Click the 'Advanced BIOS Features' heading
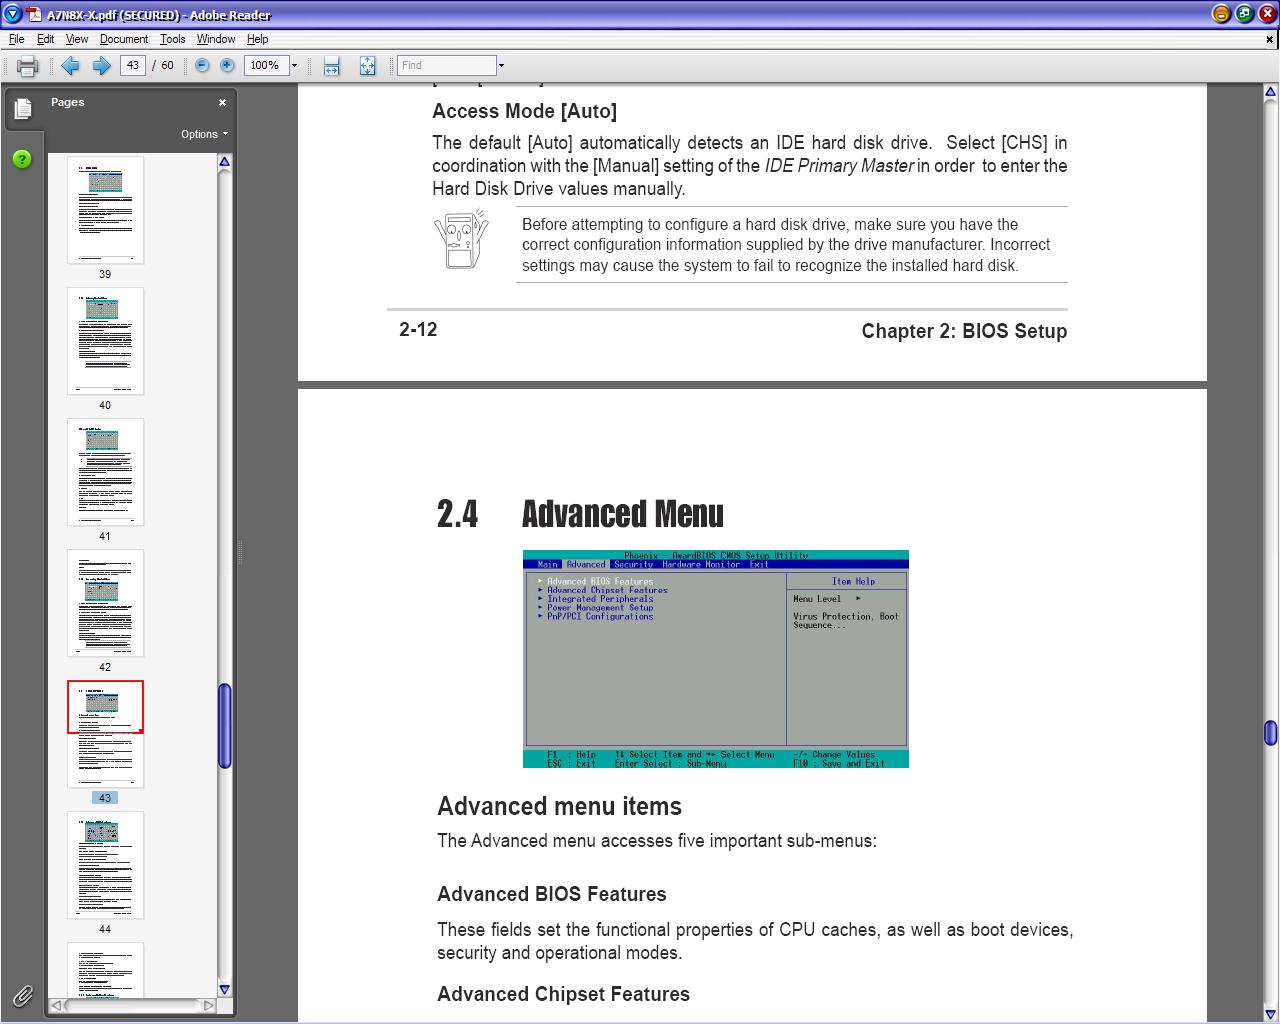This screenshot has width=1280, height=1024. pyautogui.click(x=552, y=894)
